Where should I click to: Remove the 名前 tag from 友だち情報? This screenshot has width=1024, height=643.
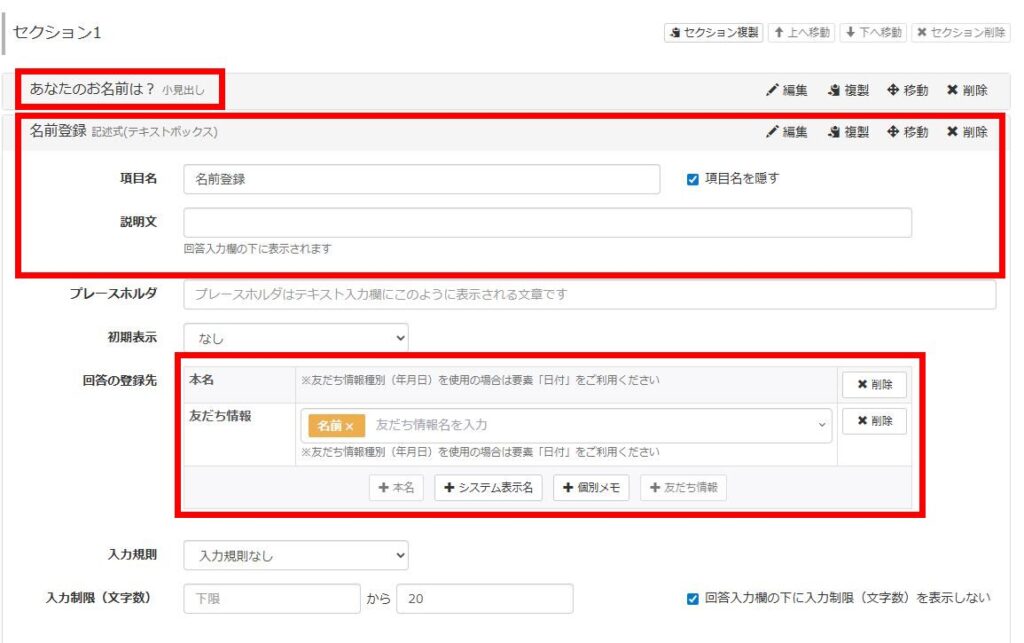coord(349,426)
